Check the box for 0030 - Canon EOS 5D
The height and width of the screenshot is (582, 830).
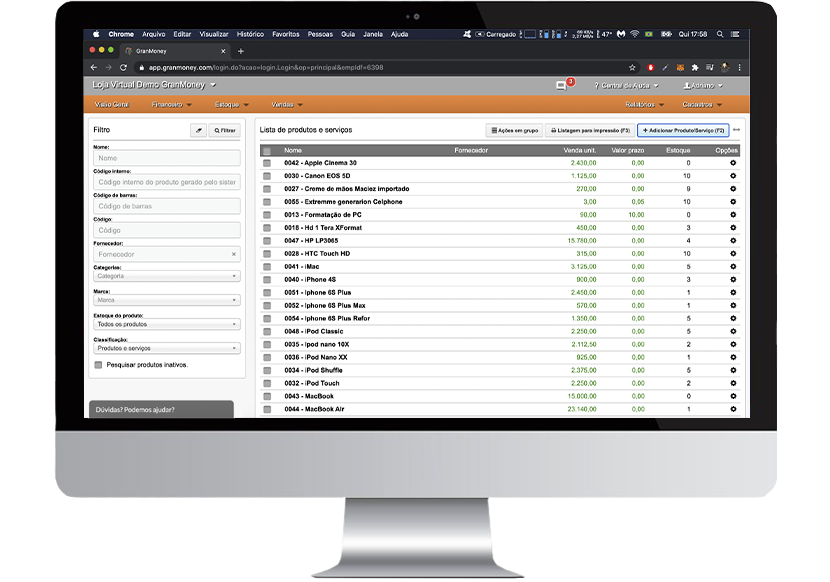point(267,176)
